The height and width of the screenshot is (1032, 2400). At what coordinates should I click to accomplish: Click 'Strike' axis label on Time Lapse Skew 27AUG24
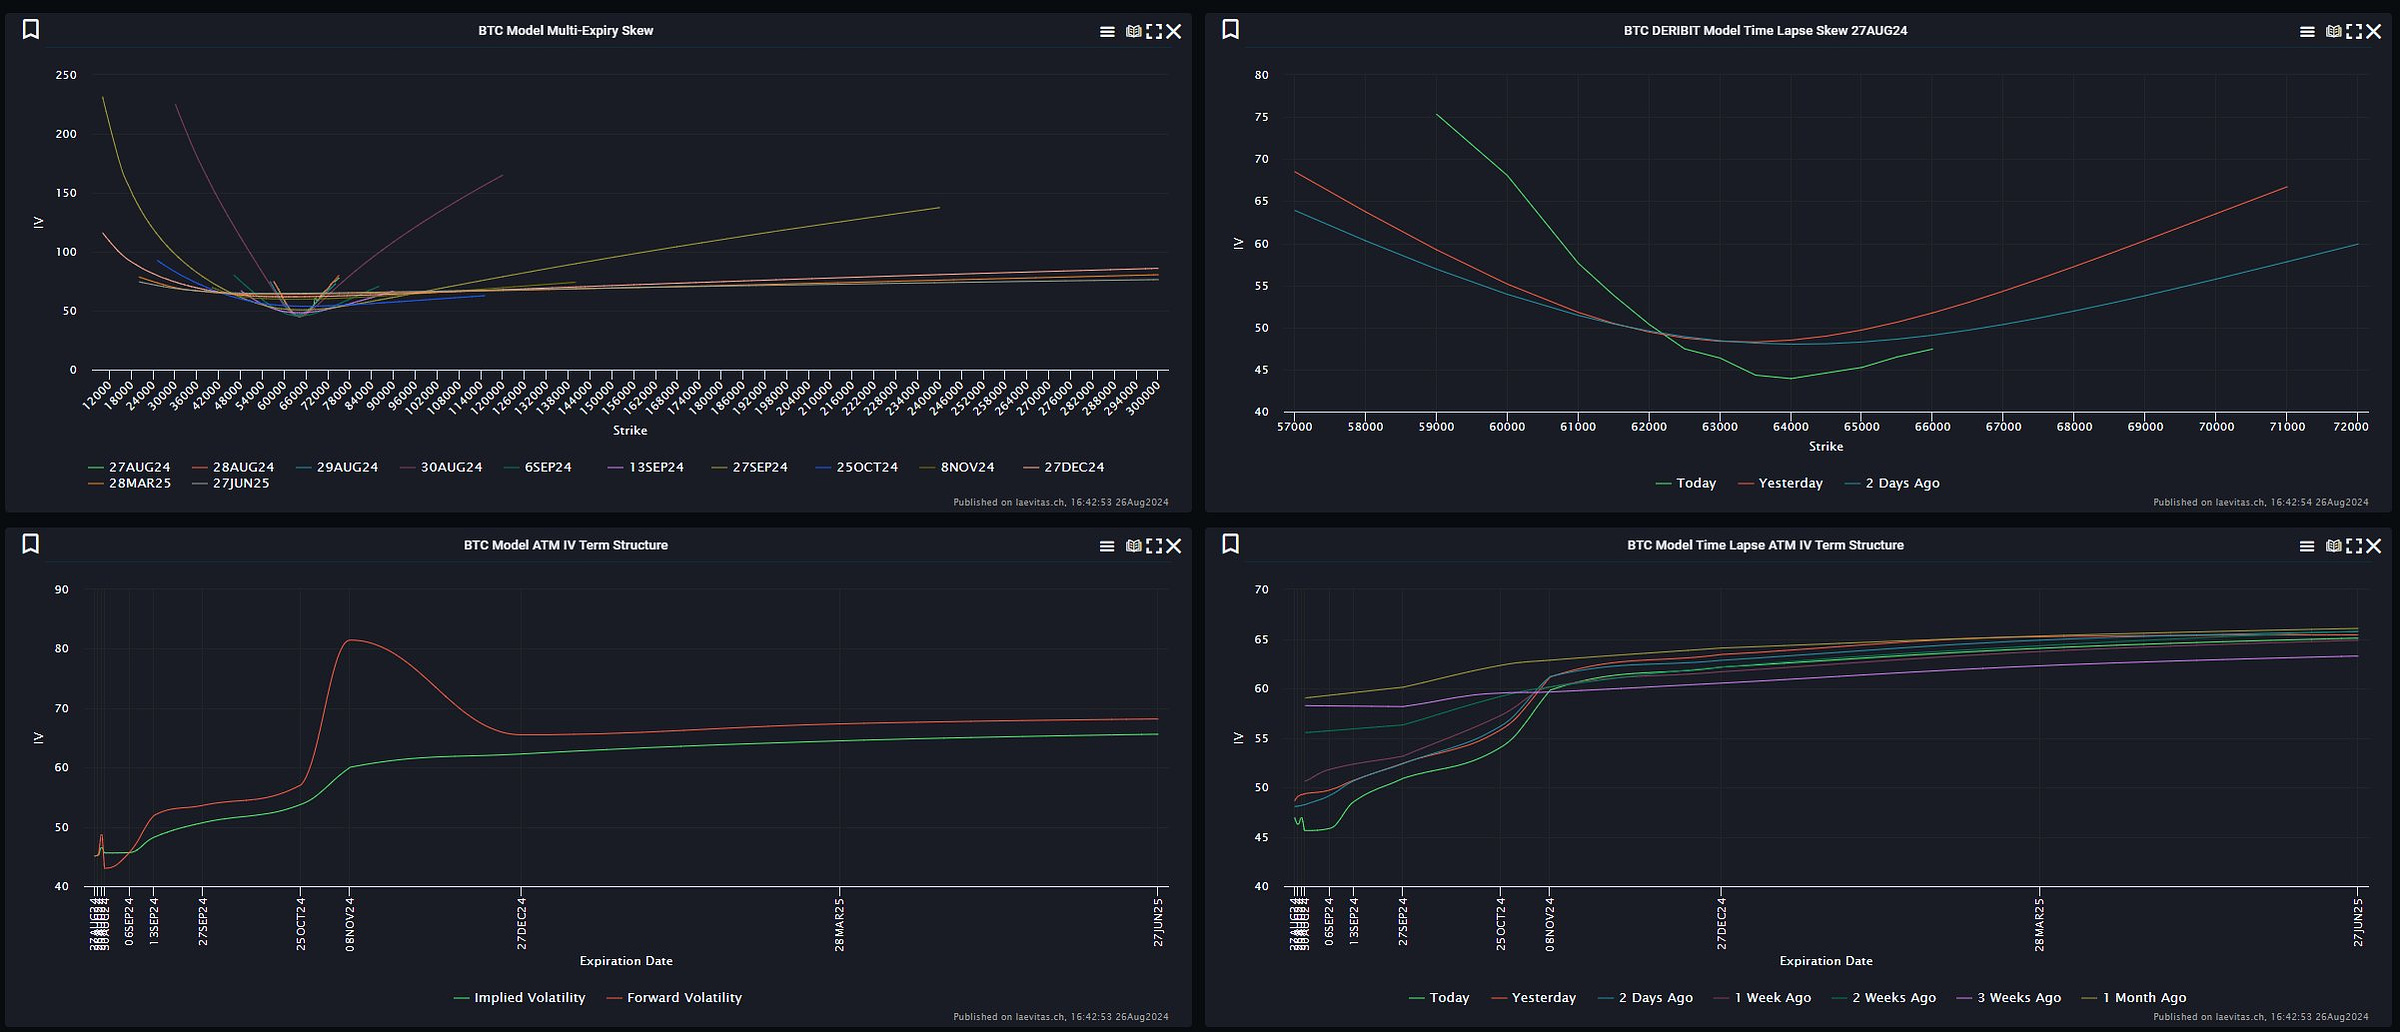coord(1825,446)
